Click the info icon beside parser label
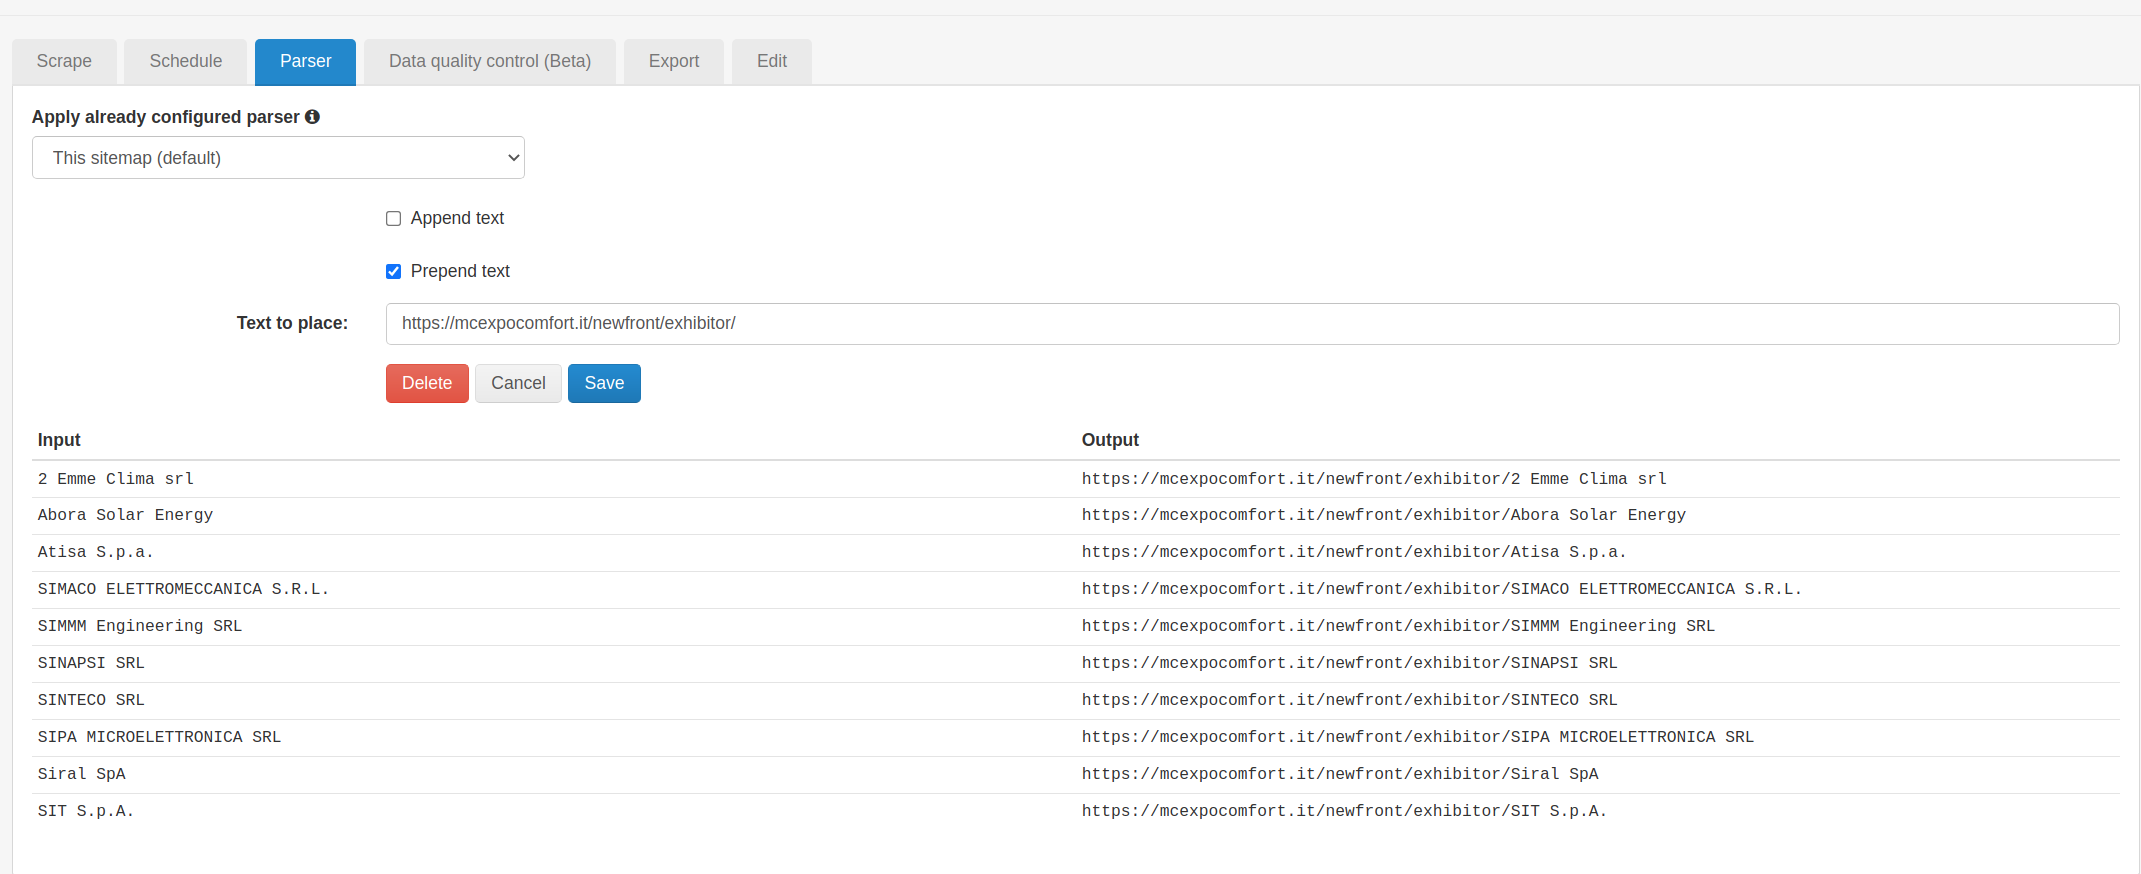 click(x=312, y=117)
